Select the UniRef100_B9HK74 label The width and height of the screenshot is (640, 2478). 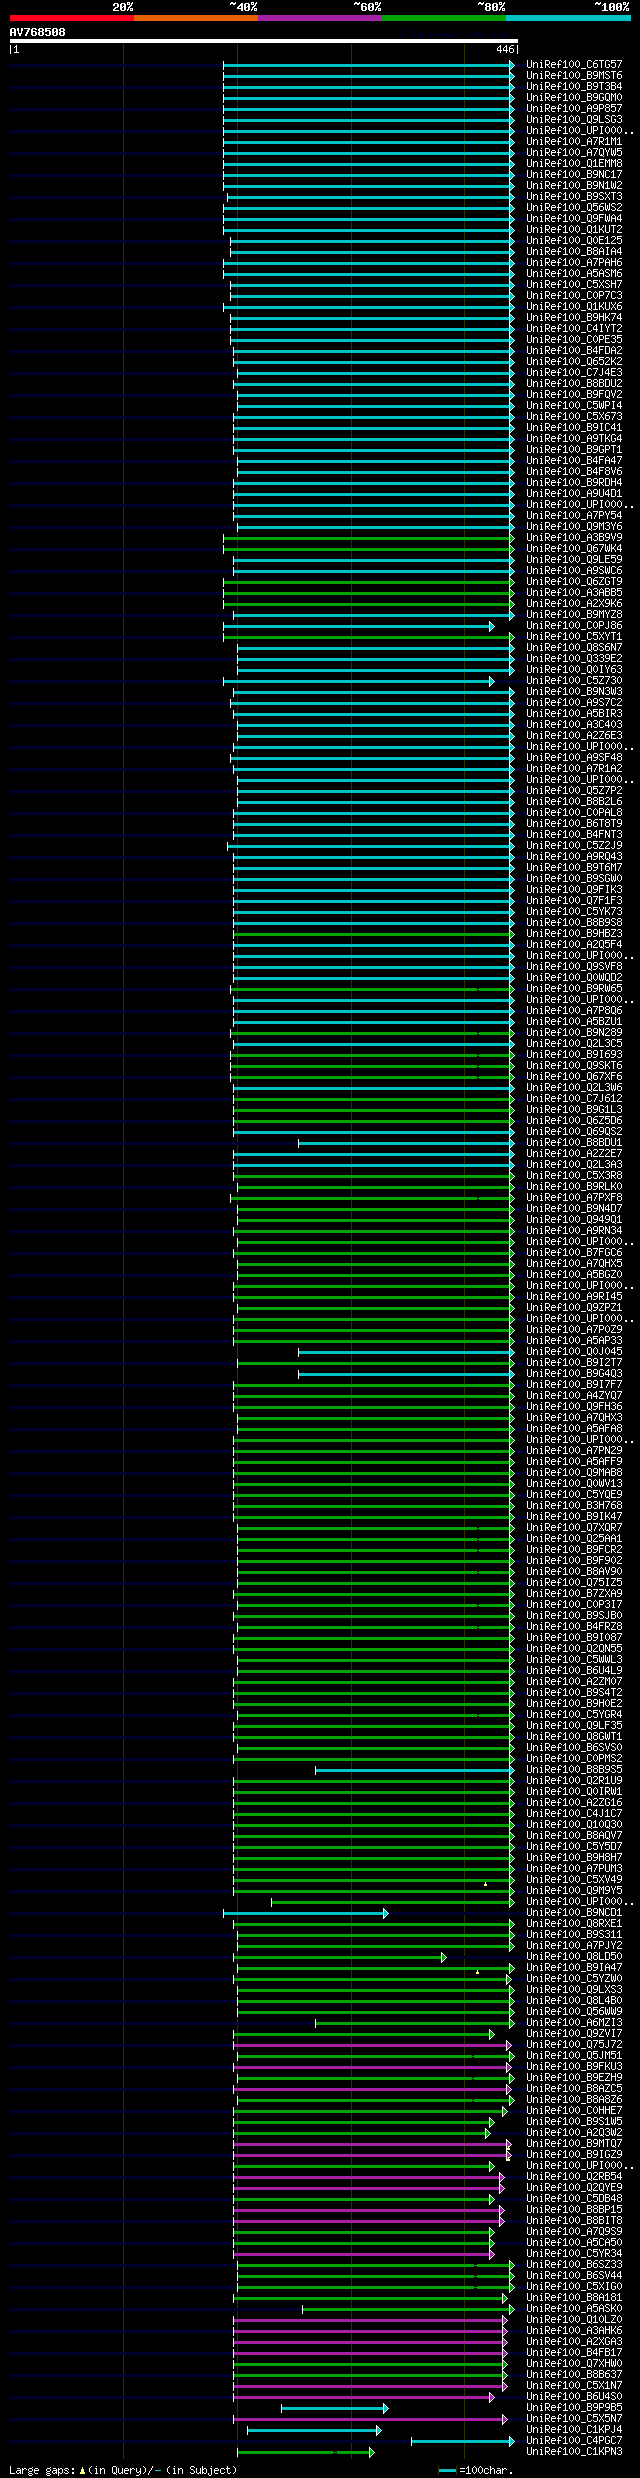coord(574,317)
